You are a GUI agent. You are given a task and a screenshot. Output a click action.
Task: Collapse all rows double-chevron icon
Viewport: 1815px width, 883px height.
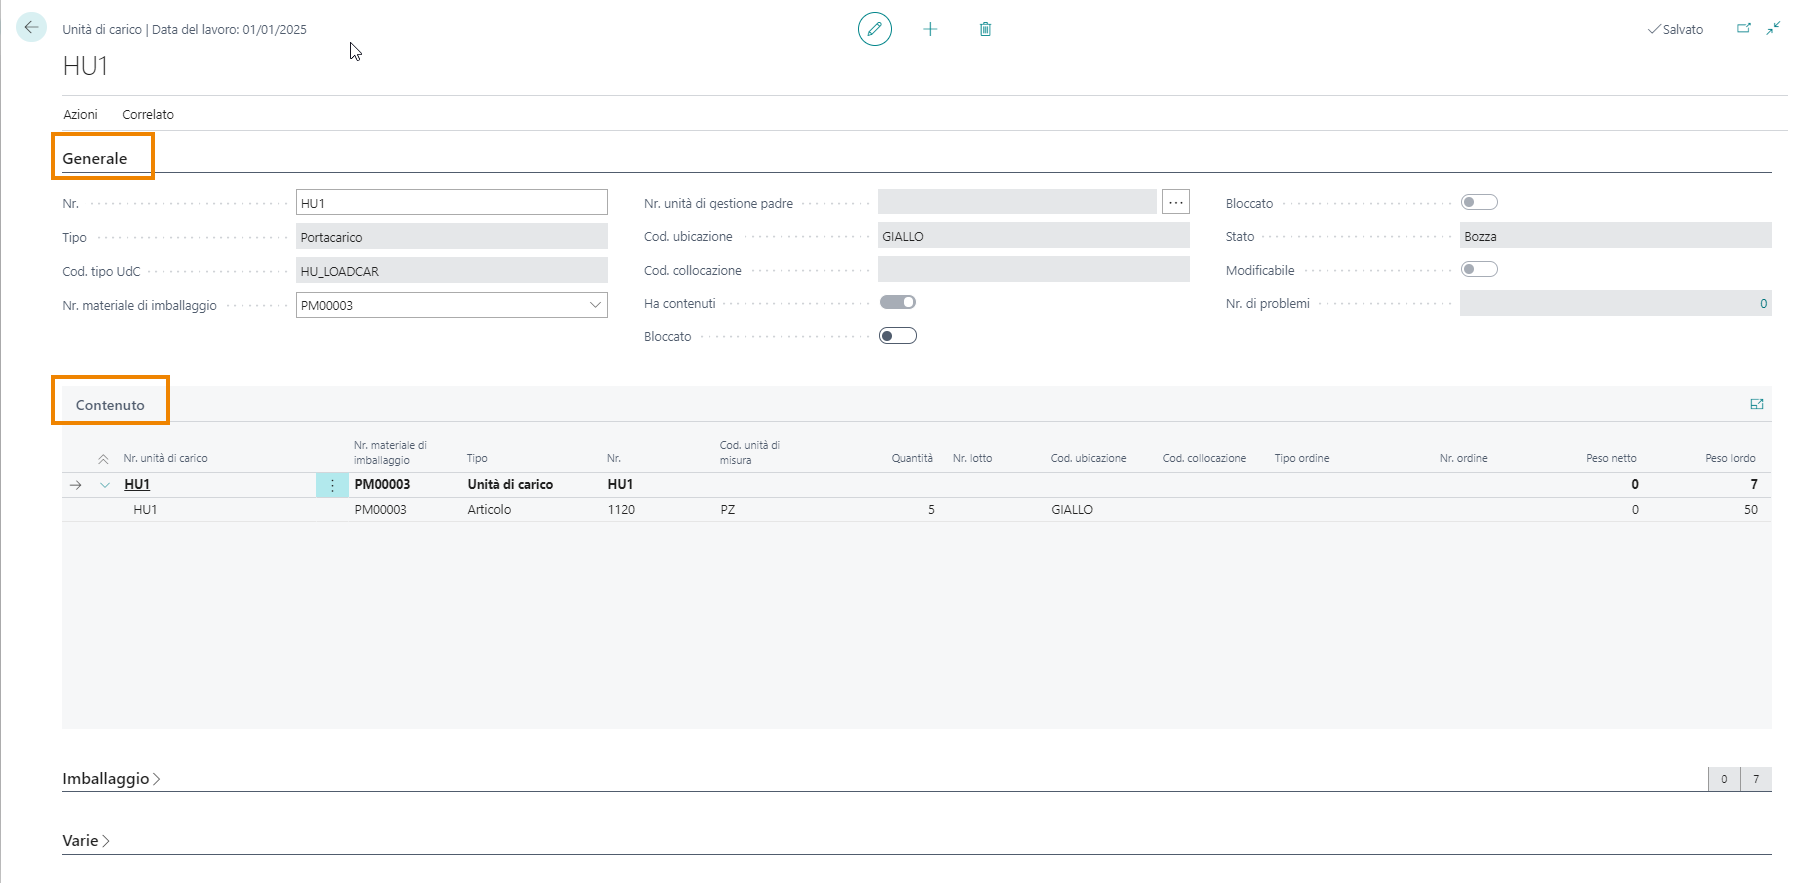click(x=103, y=459)
